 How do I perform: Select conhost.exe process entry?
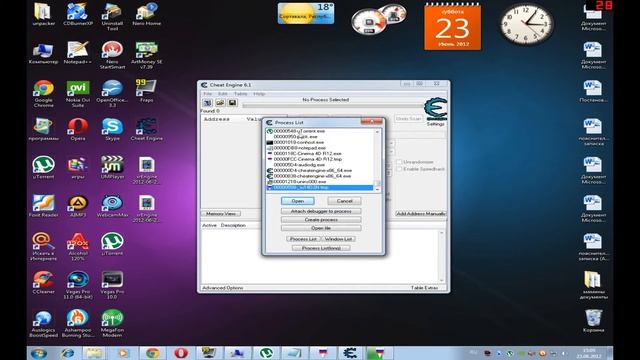tap(320, 142)
